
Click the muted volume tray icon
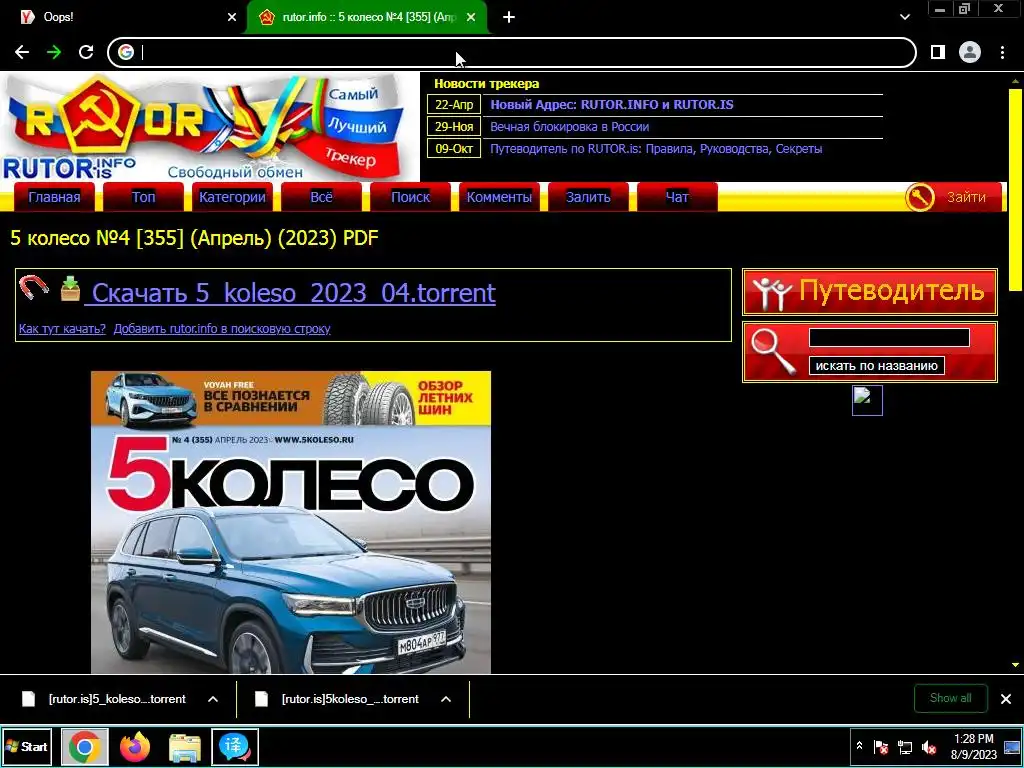[x=929, y=746]
